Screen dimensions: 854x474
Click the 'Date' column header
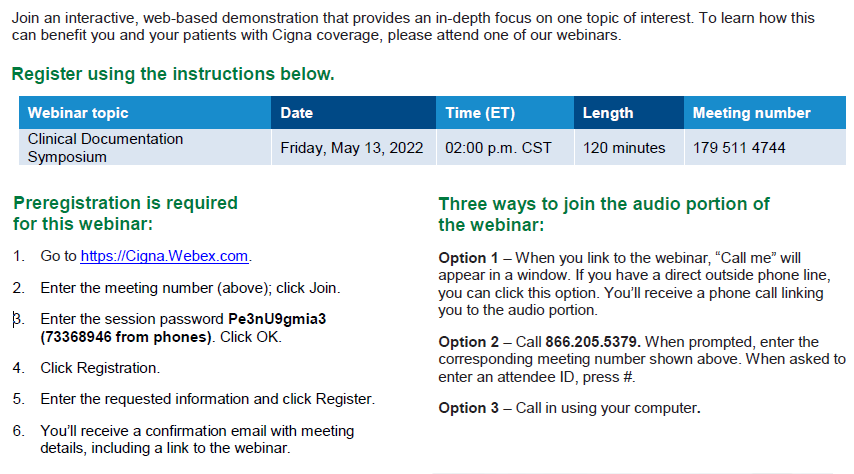[x=297, y=113]
